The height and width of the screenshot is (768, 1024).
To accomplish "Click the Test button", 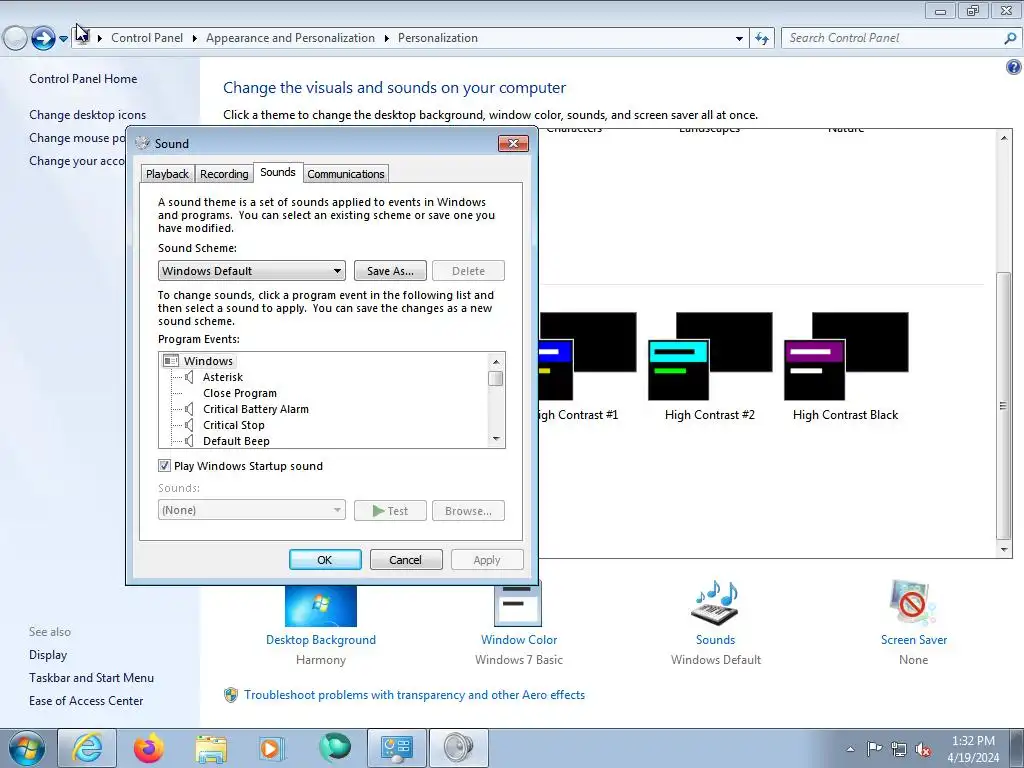I will (x=390, y=511).
